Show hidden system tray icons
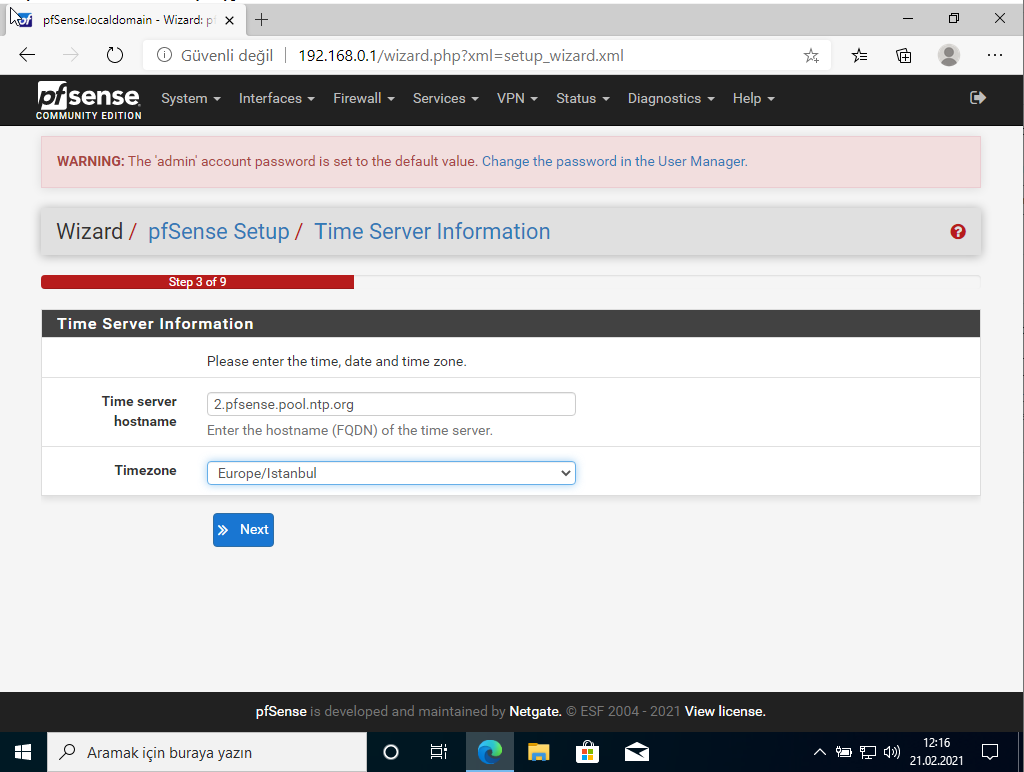The image size is (1024, 772). pos(820,752)
